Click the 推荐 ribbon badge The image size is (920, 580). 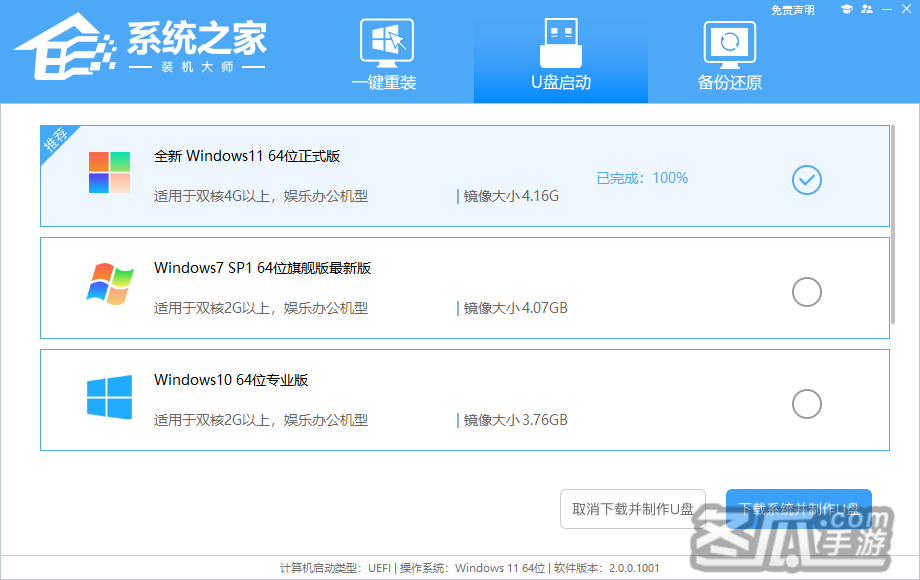click(x=55, y=141)
